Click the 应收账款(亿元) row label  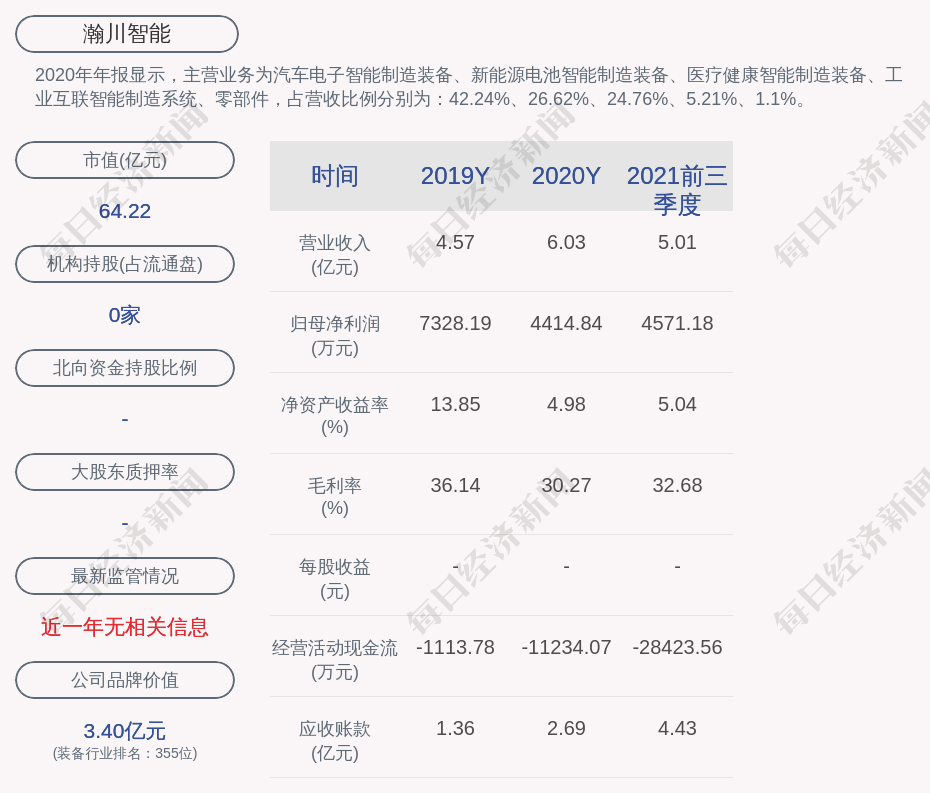(x=335, y=741)
